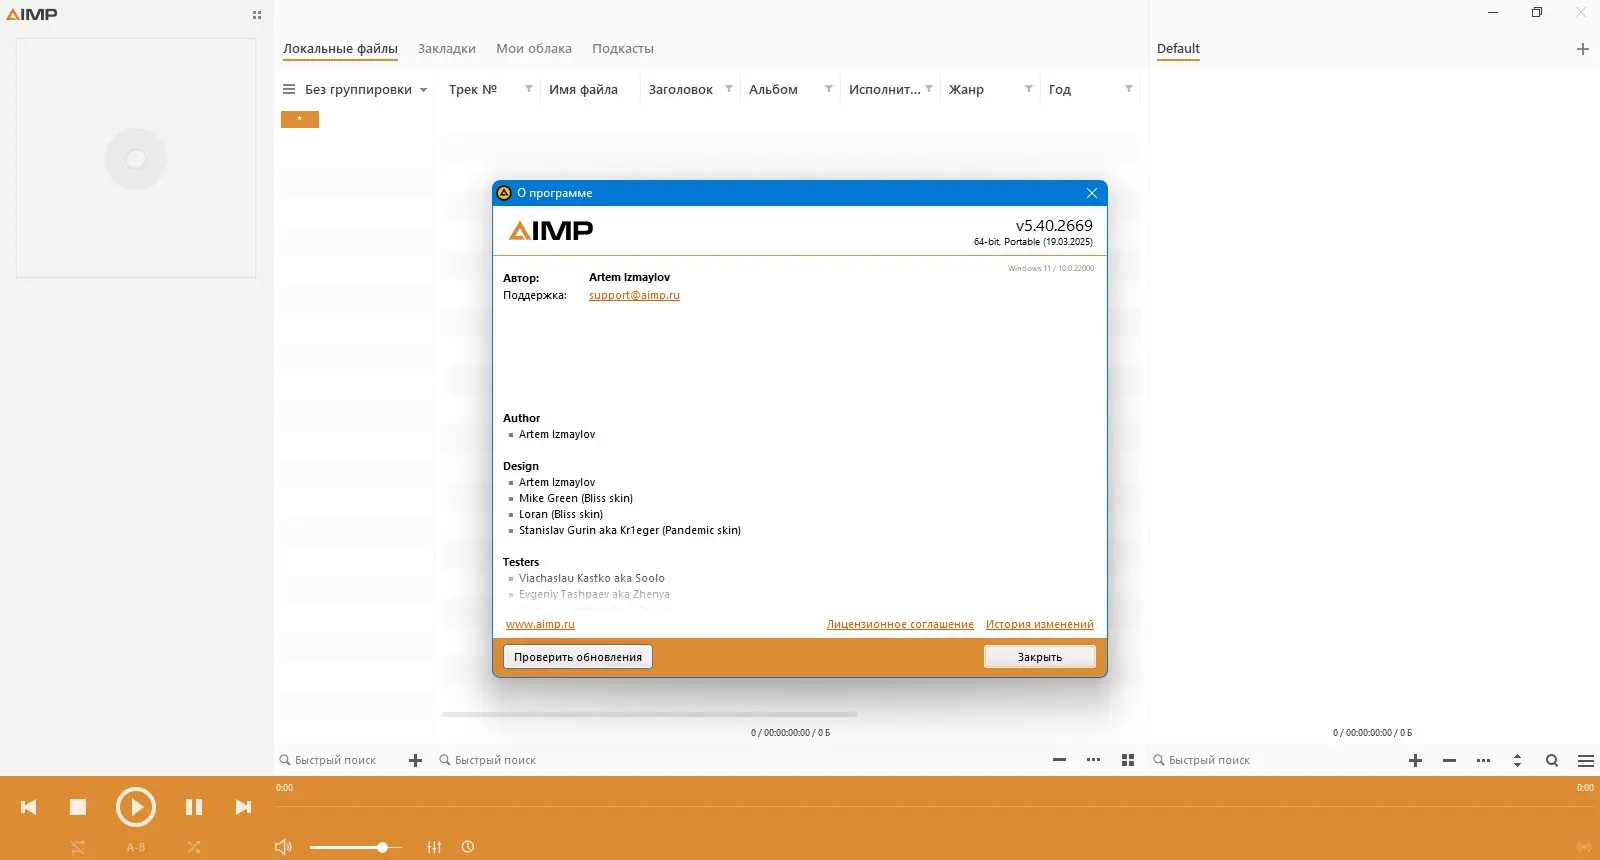Click the Loran (Bliss skin) credit
The height and width of the screenshot is (860, 1600).
[x=561, y=514]
